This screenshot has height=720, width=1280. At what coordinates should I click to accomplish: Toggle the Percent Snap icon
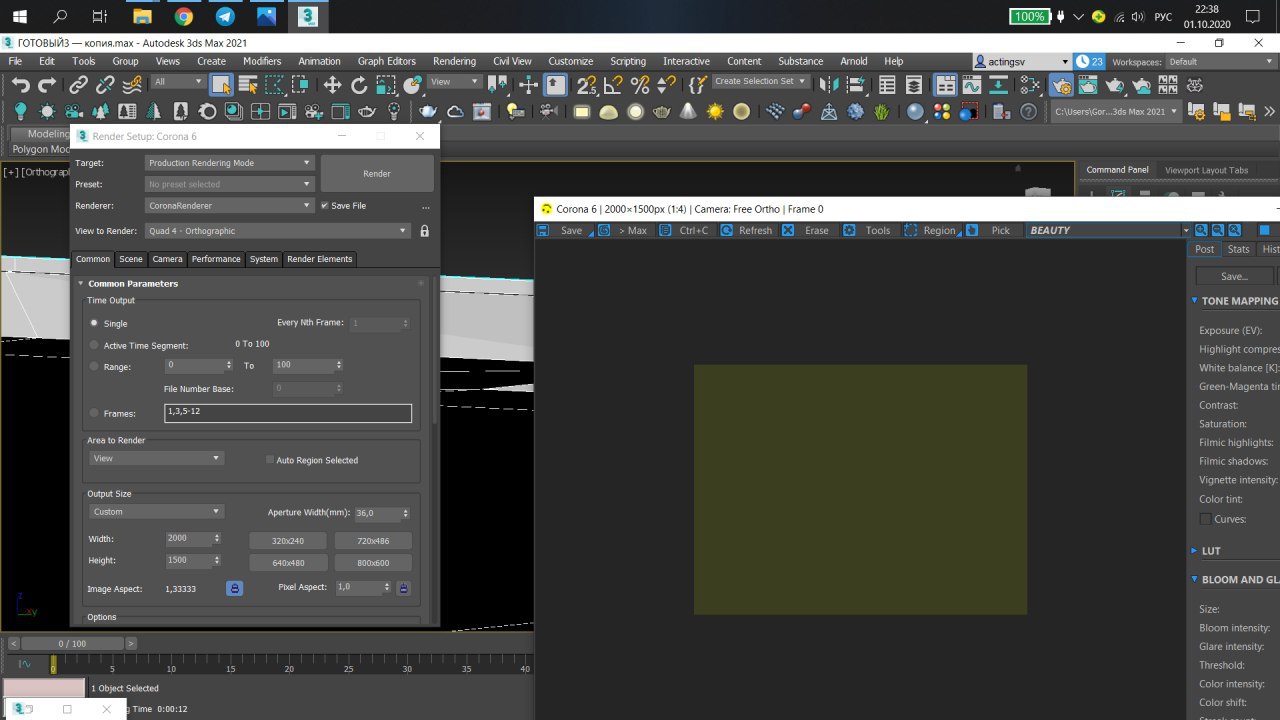[x=641, y=85]
